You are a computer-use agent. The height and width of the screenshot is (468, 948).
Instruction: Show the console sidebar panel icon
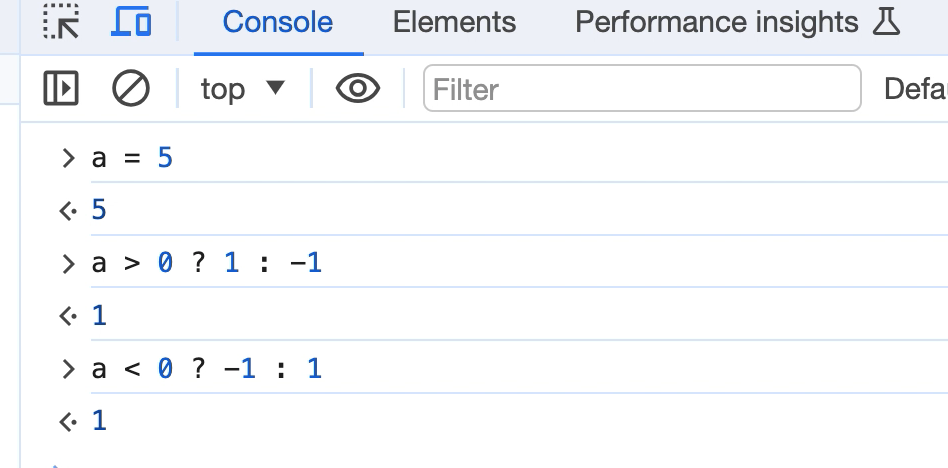[61, 88]
